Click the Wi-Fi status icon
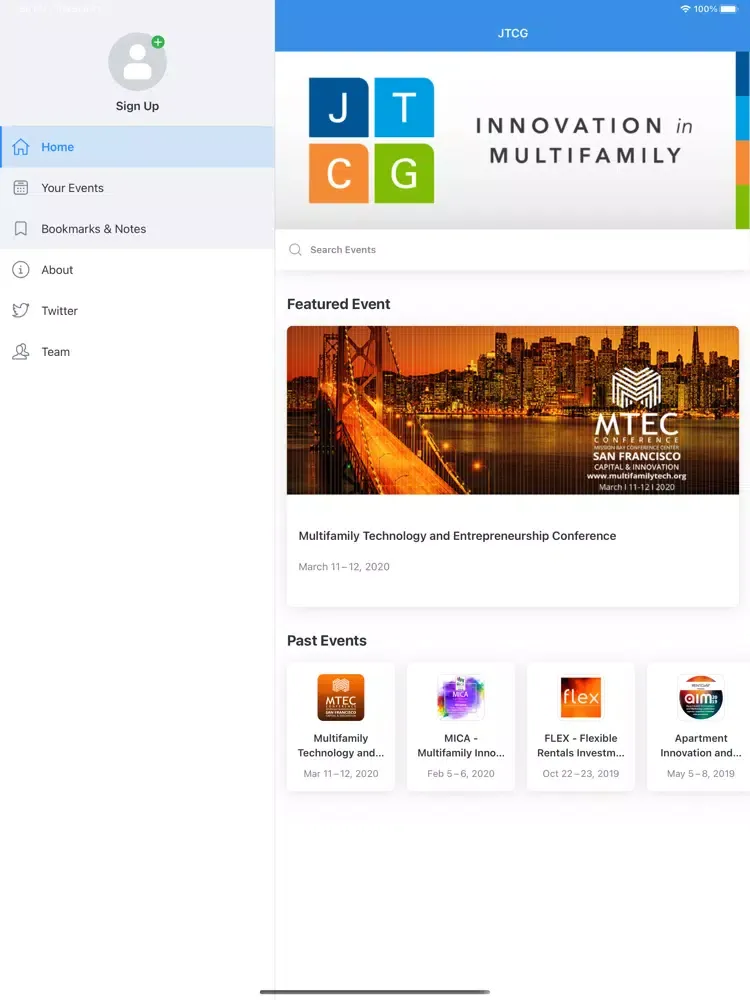The width and height of the screenshot is (750, 1000). [x=686, y=9]
